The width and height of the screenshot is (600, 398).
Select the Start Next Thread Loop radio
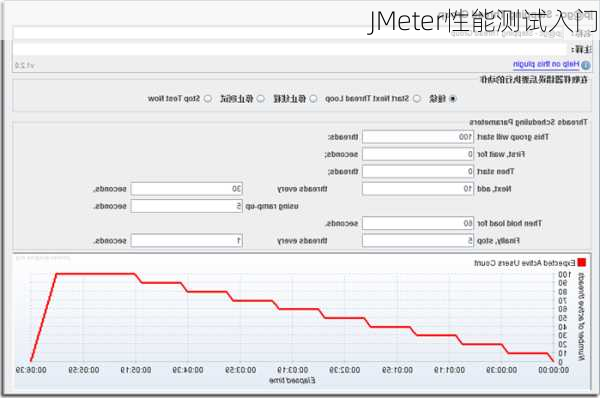click(x=417, y=99)
